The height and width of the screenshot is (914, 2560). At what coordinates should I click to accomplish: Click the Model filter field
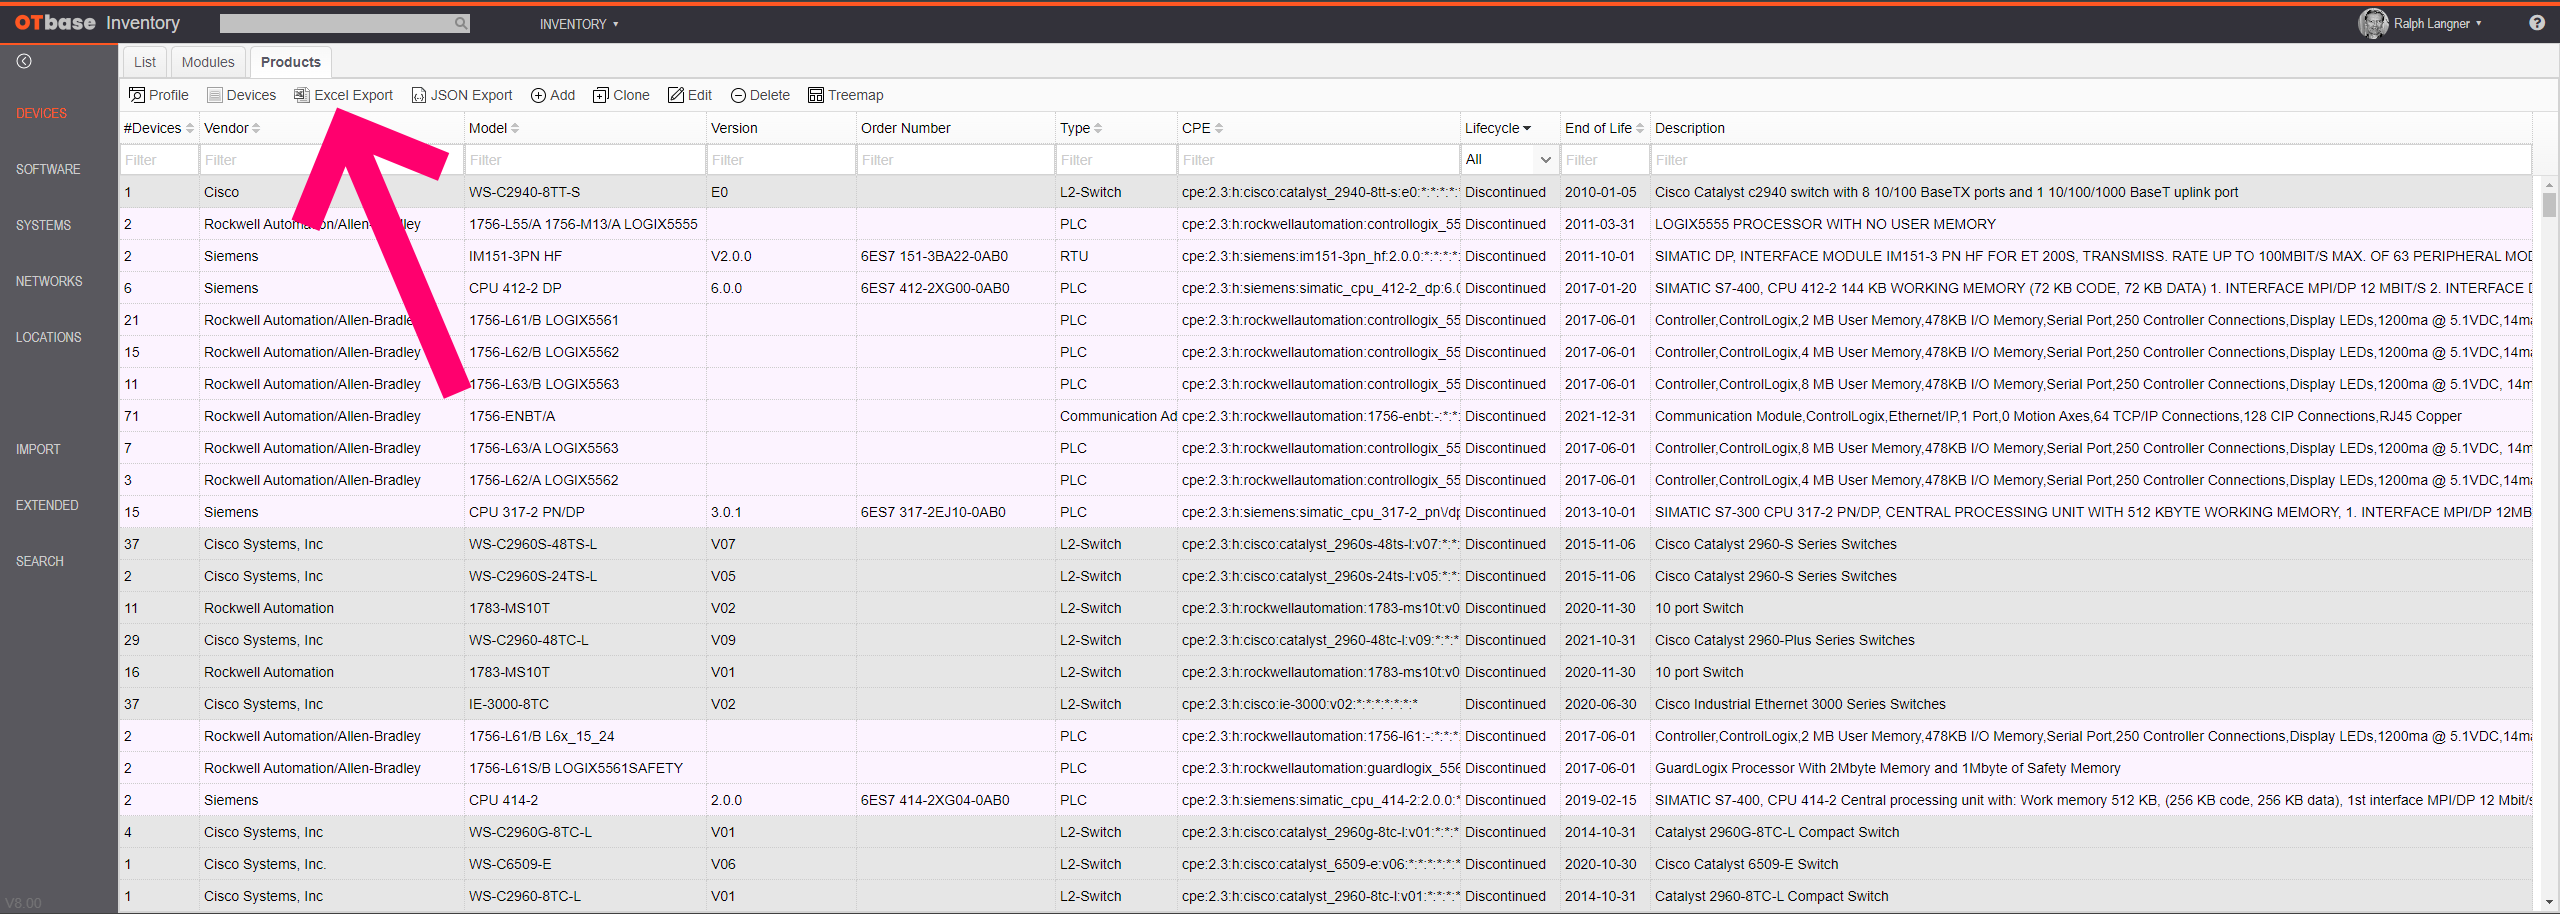click(585, 160)
